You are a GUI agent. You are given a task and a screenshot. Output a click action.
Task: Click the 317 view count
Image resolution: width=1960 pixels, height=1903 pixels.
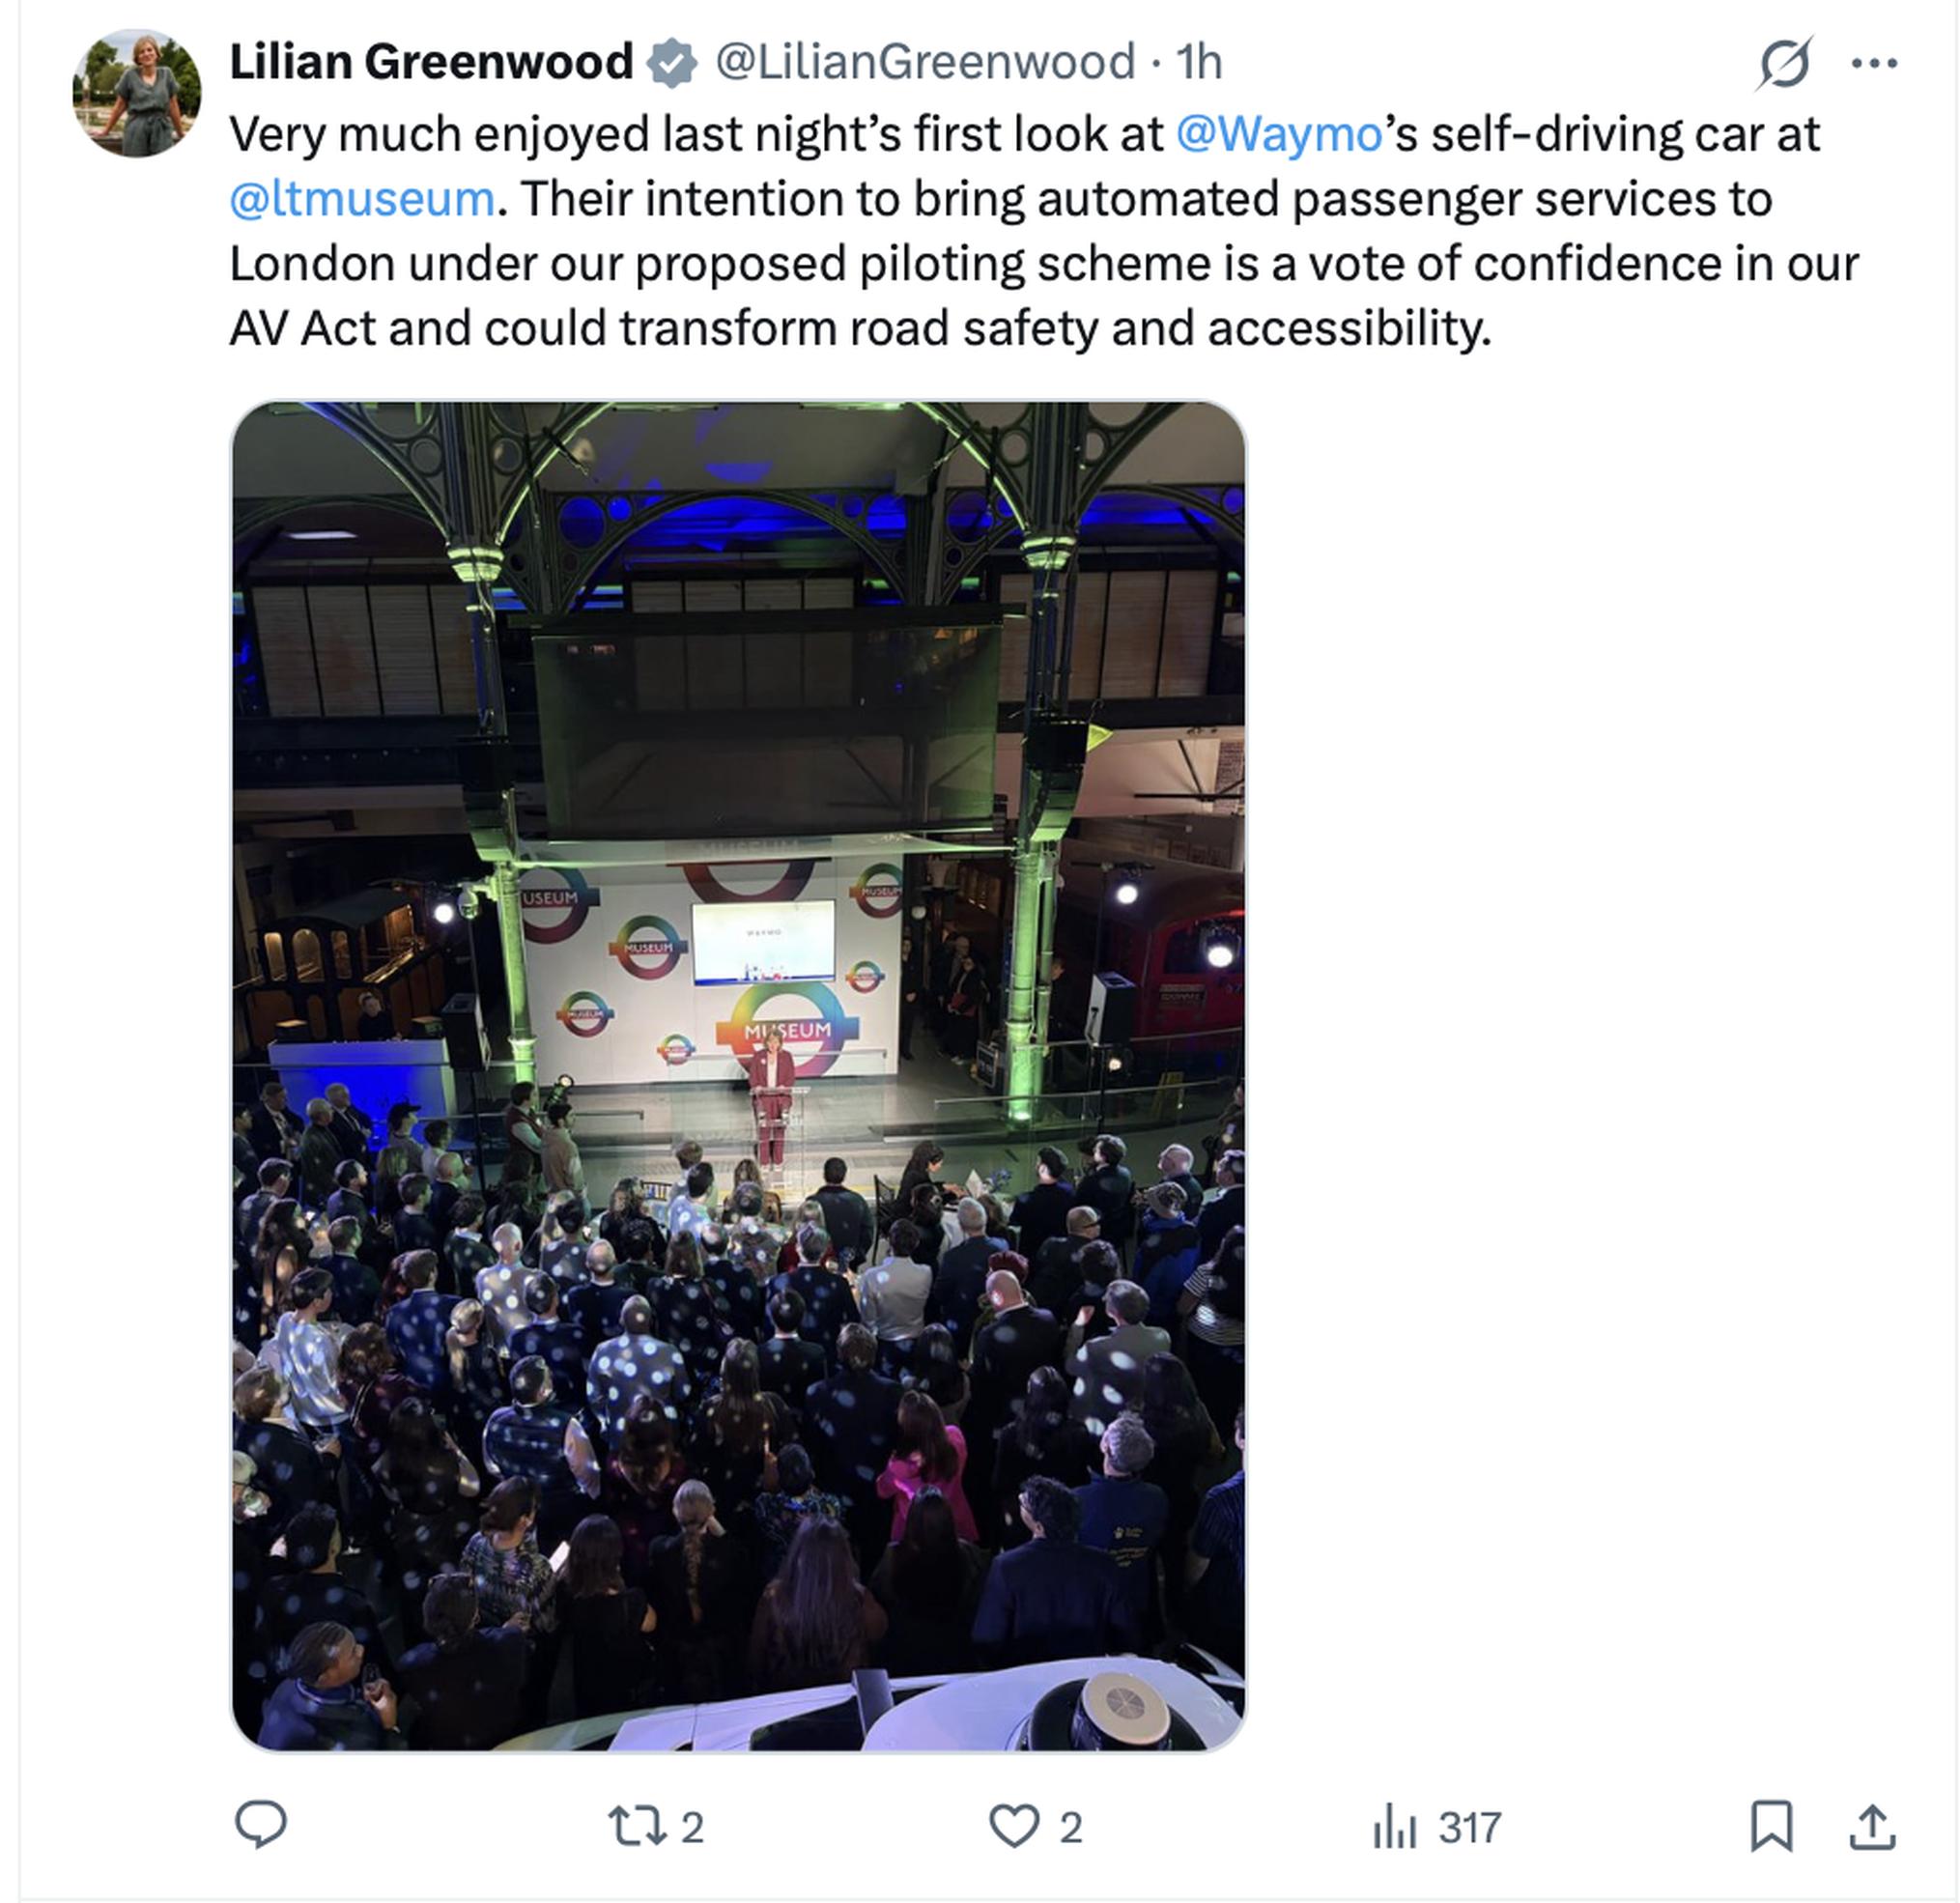click(x=1469, y=1828)
